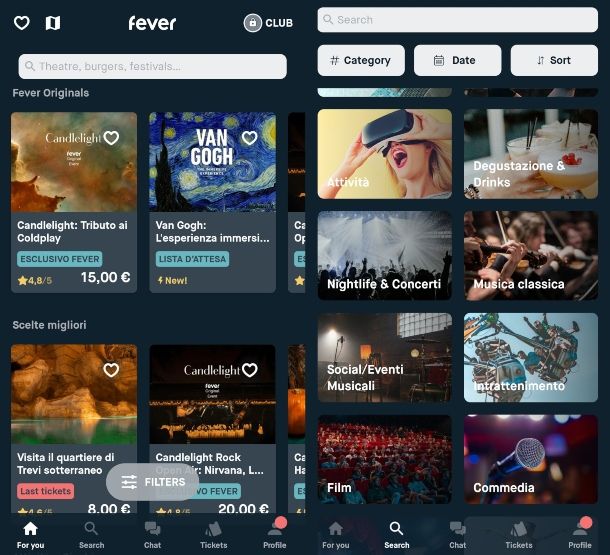
Task: Open the Category filter dropdown
Action: click(x=361, y=60)
